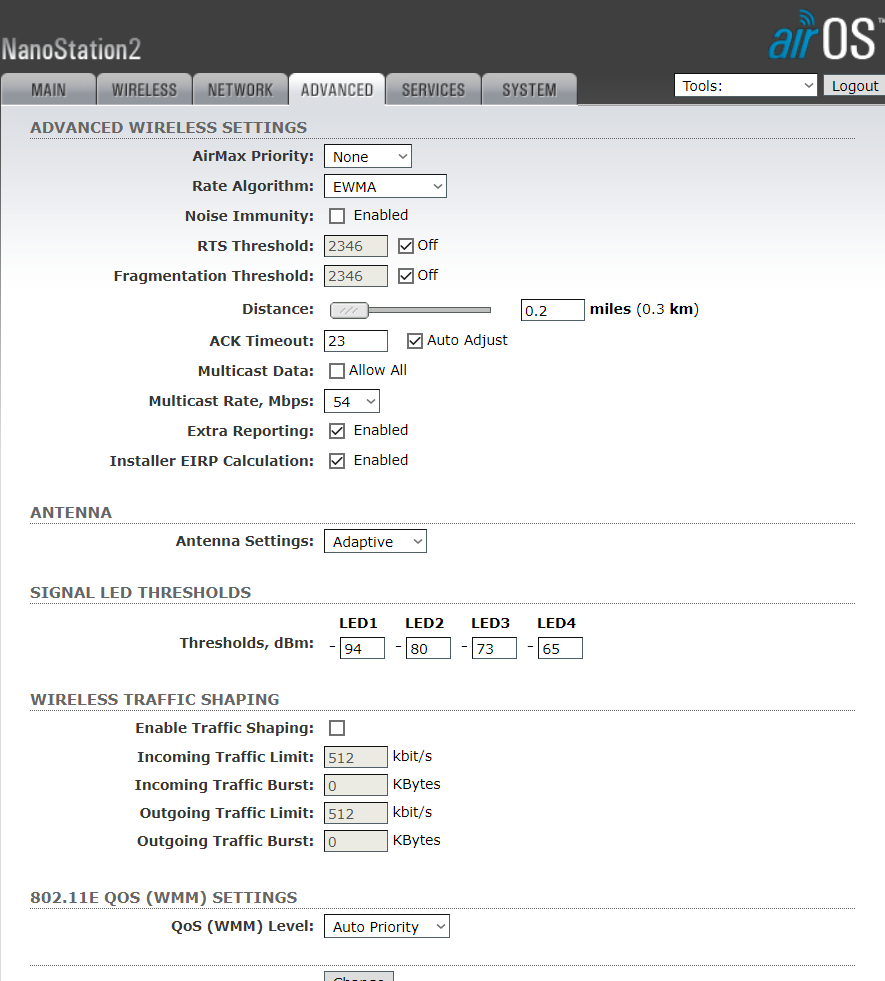Screen dimensions: 885x981
Task: Select the ADVANCED tab
Action: coord(337,89)
